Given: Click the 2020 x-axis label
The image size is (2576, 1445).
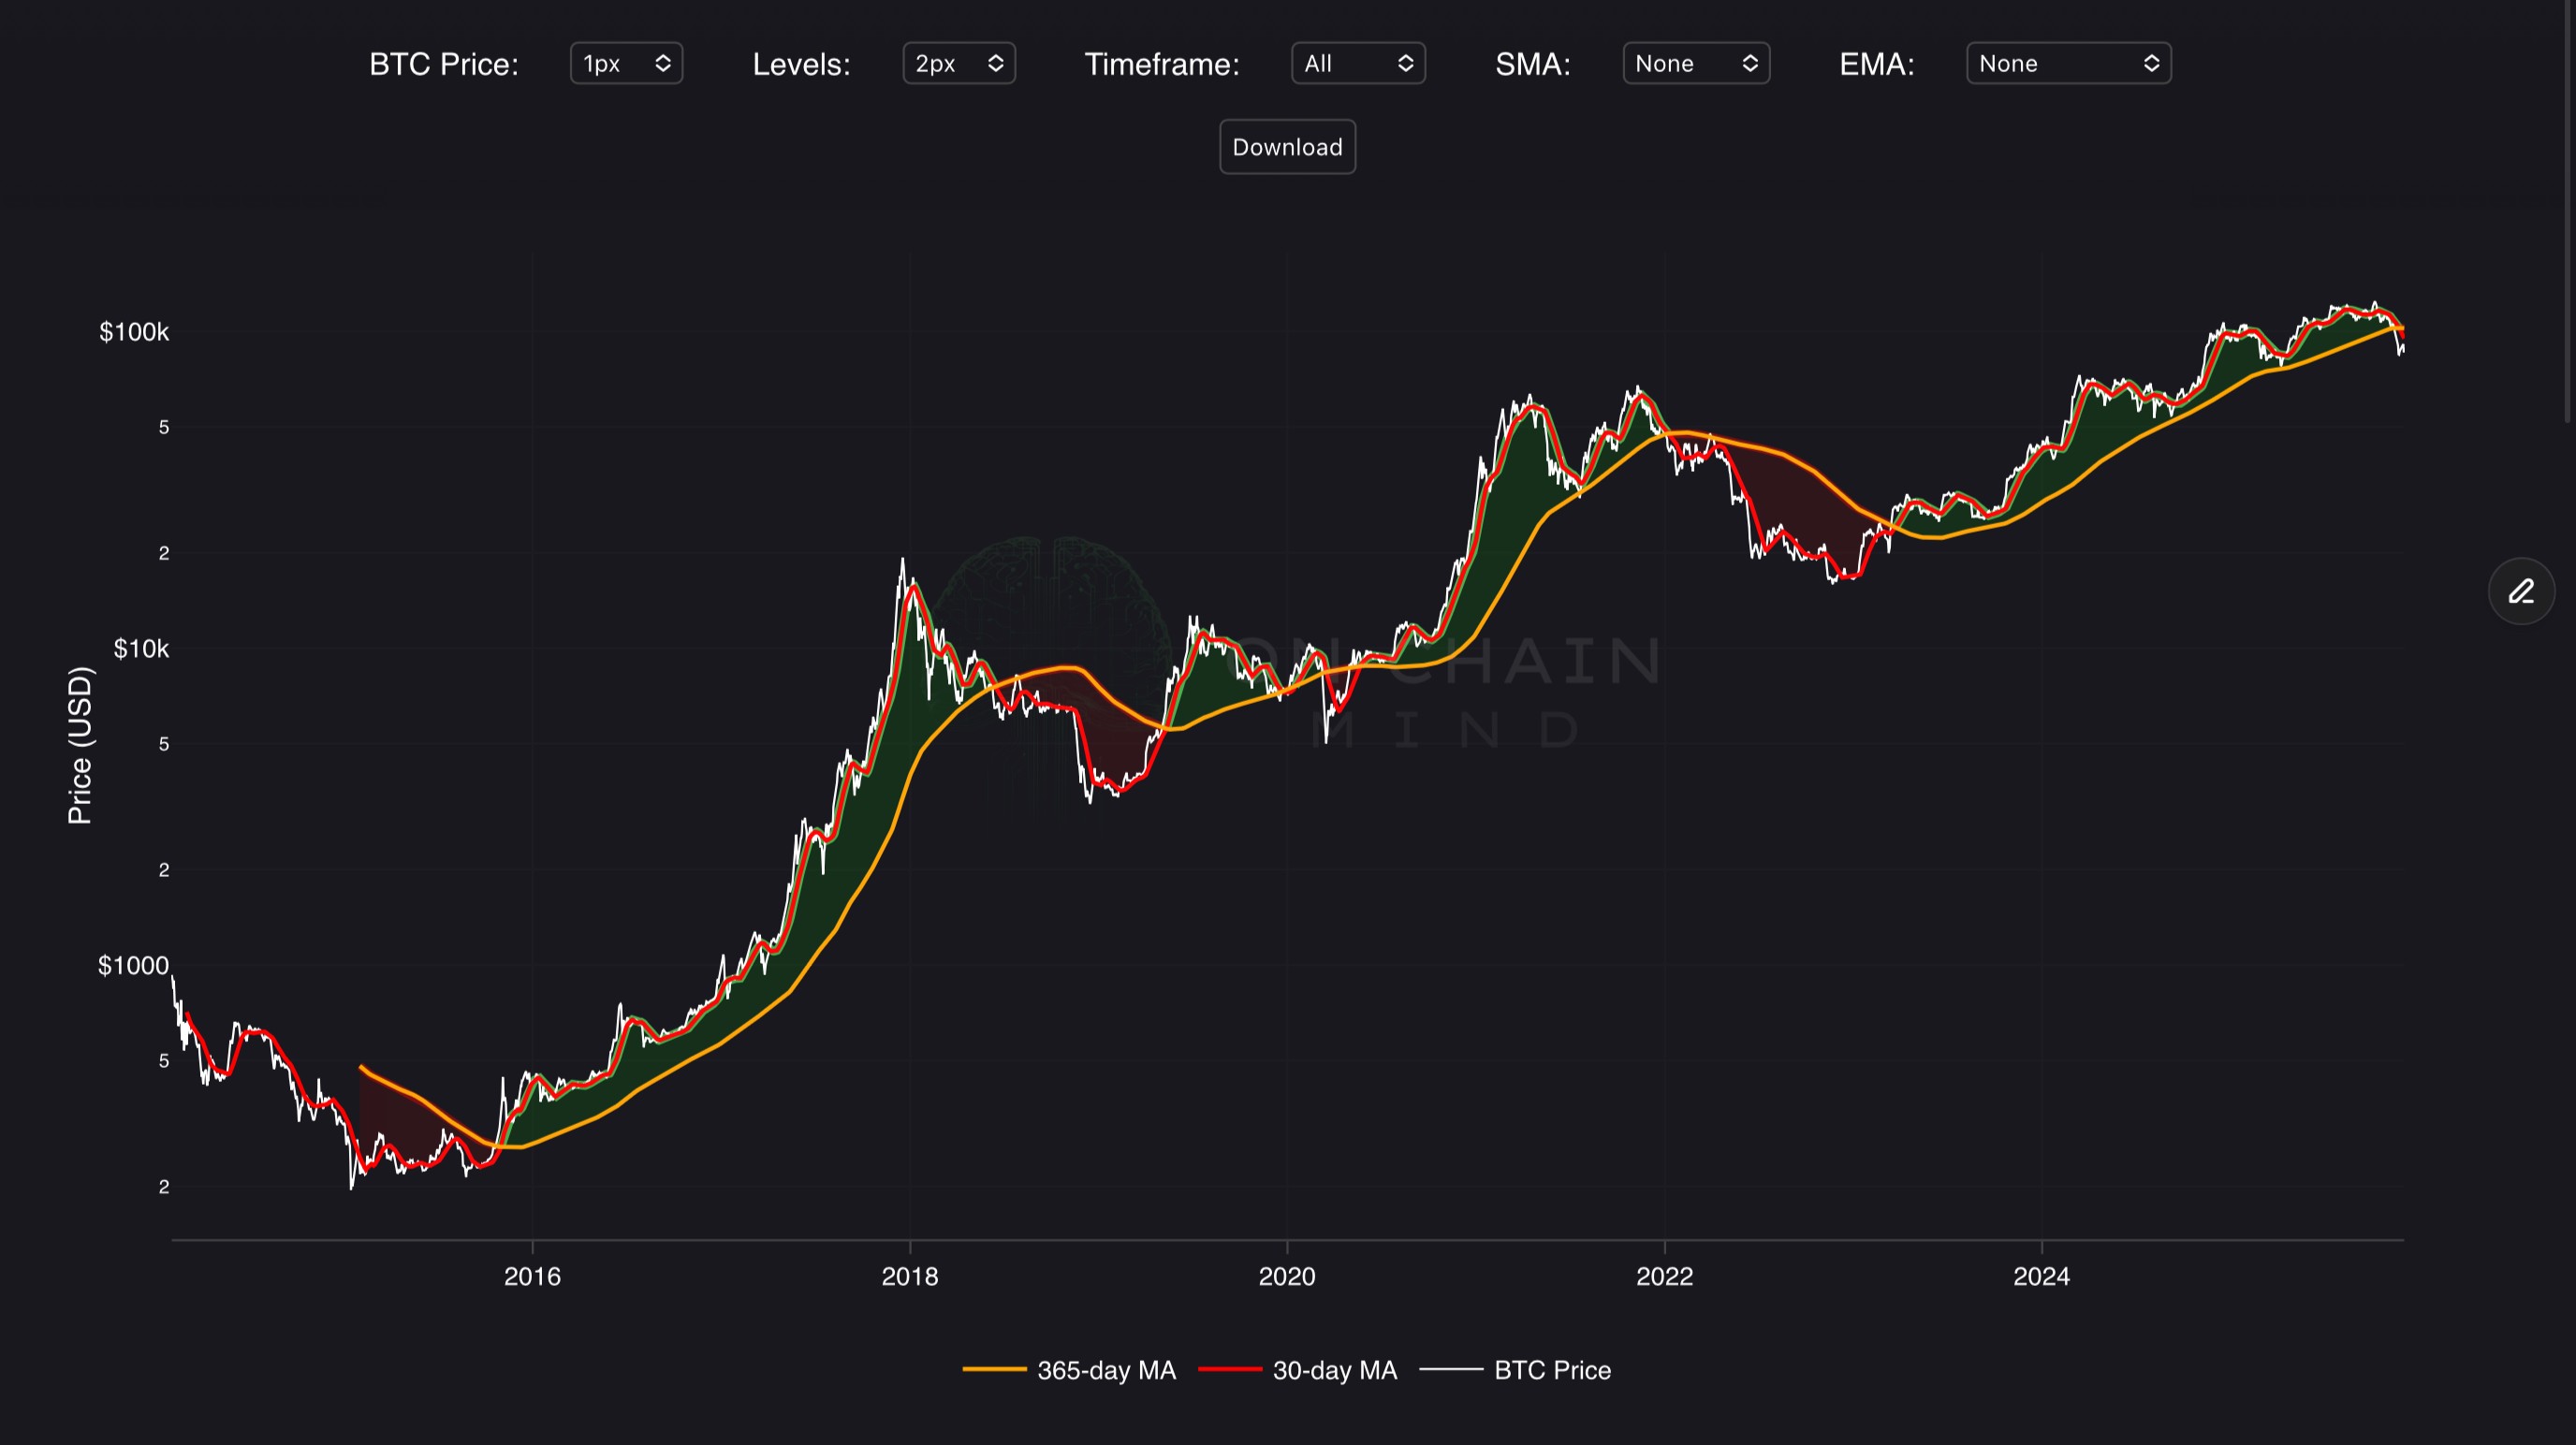Looking at the screenshot, I should click(x=1286, y=1277).
